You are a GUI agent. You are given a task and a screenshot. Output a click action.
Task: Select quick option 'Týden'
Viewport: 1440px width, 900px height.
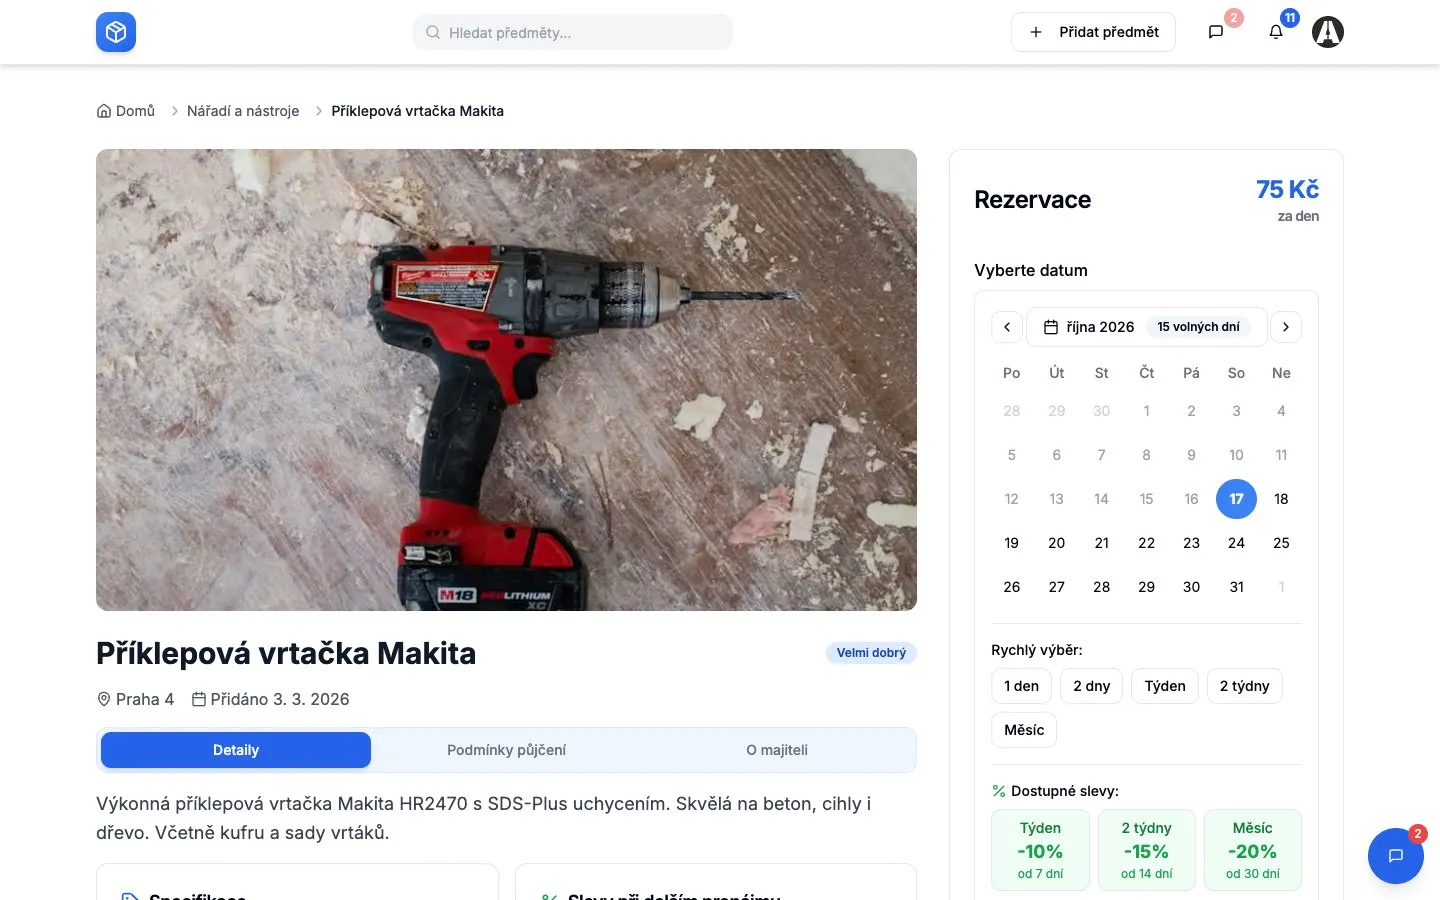click(x=1165, y=686)
